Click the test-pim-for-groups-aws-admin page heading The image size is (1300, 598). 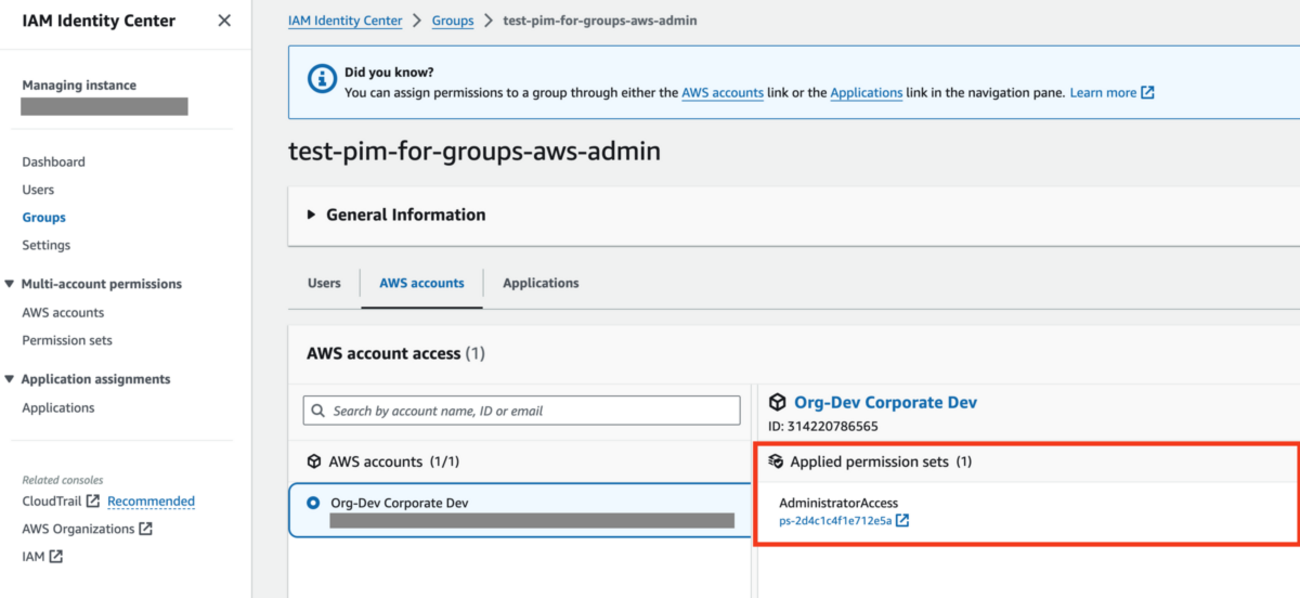click(x=474, y=151)
